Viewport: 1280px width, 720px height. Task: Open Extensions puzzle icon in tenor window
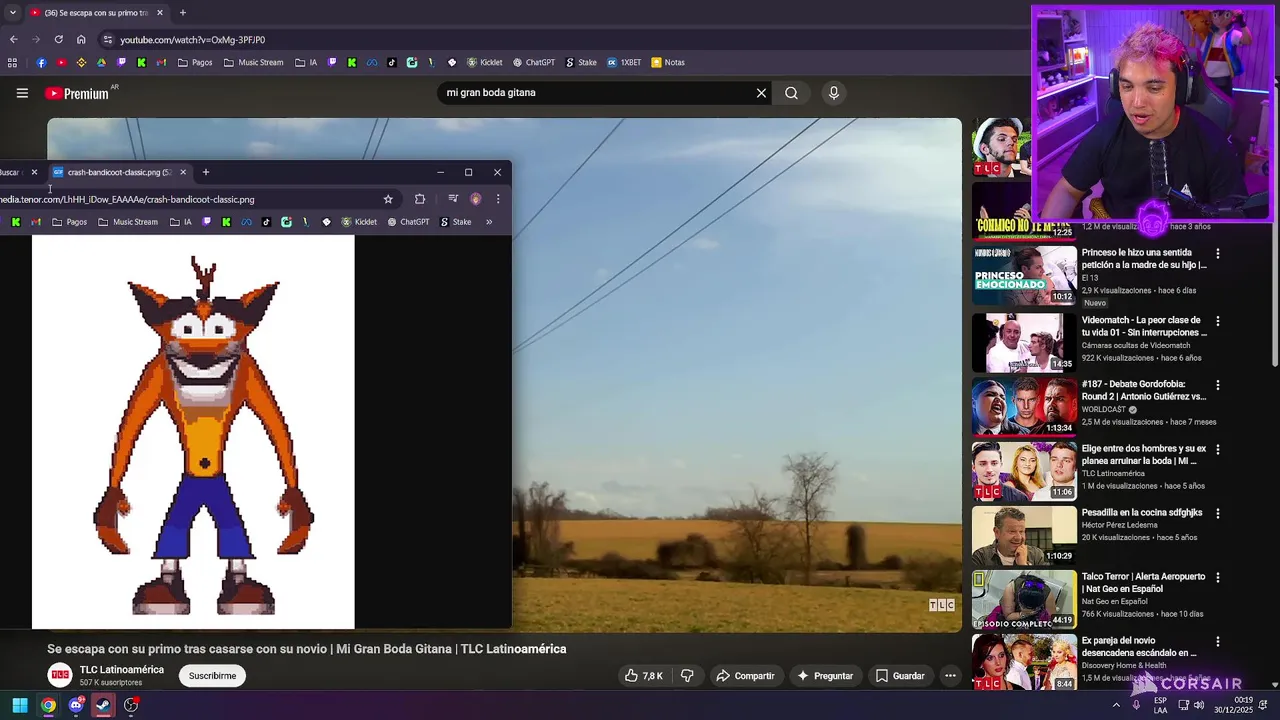(420, 199)
